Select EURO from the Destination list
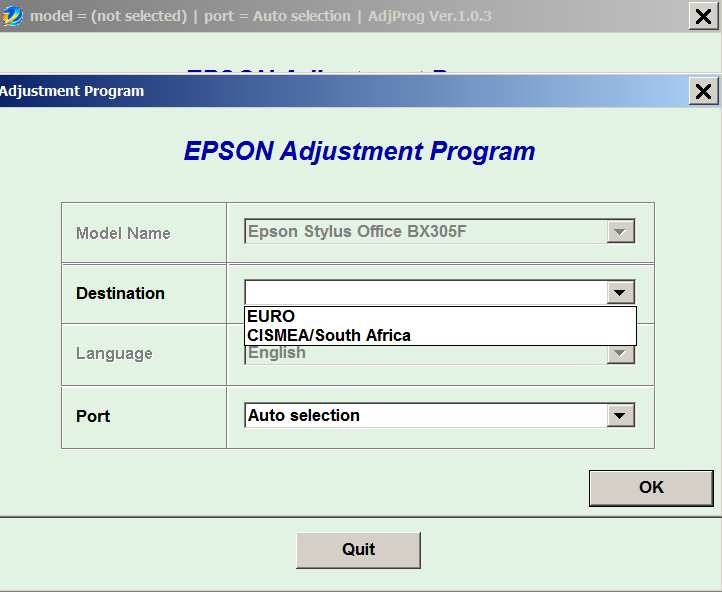 pyautogui.click(x=440, y=316)
